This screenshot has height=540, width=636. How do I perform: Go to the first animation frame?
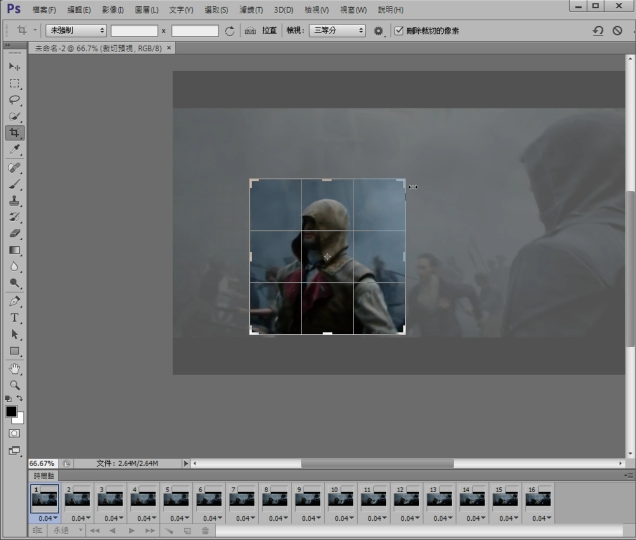coord(95,530)
